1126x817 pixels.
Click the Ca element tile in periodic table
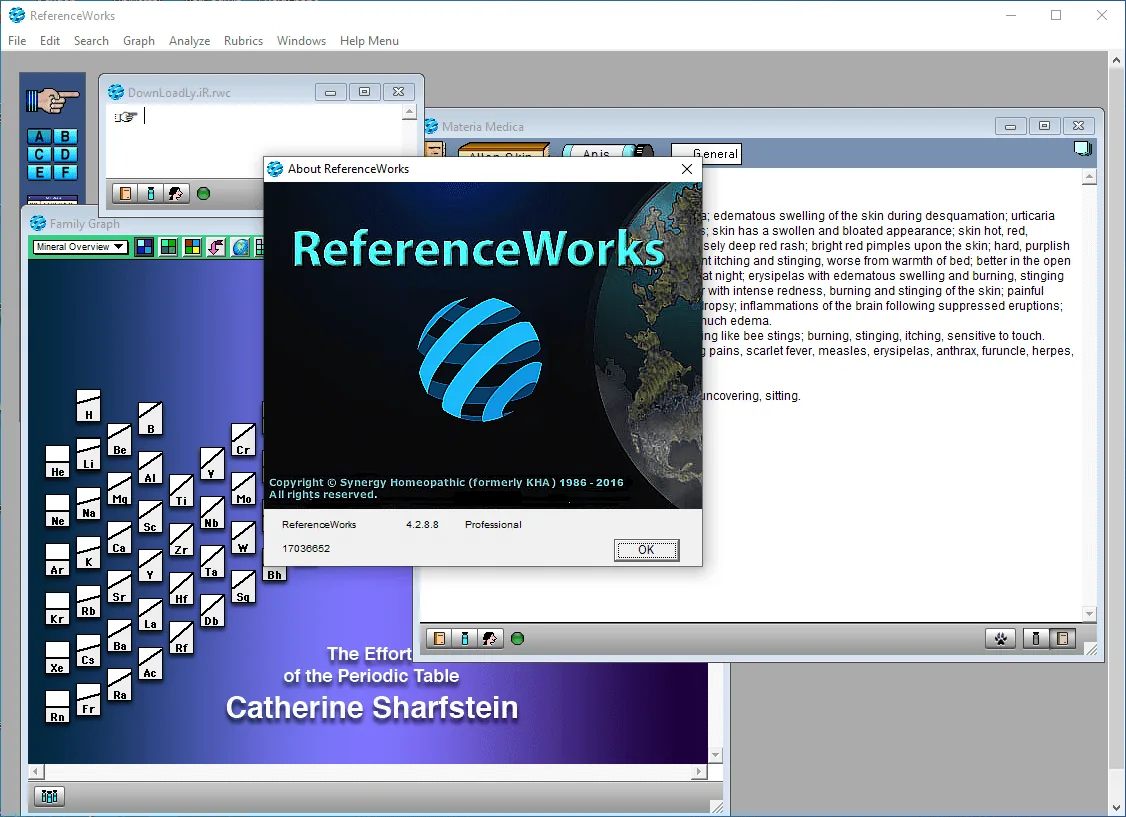coord(119,539)
